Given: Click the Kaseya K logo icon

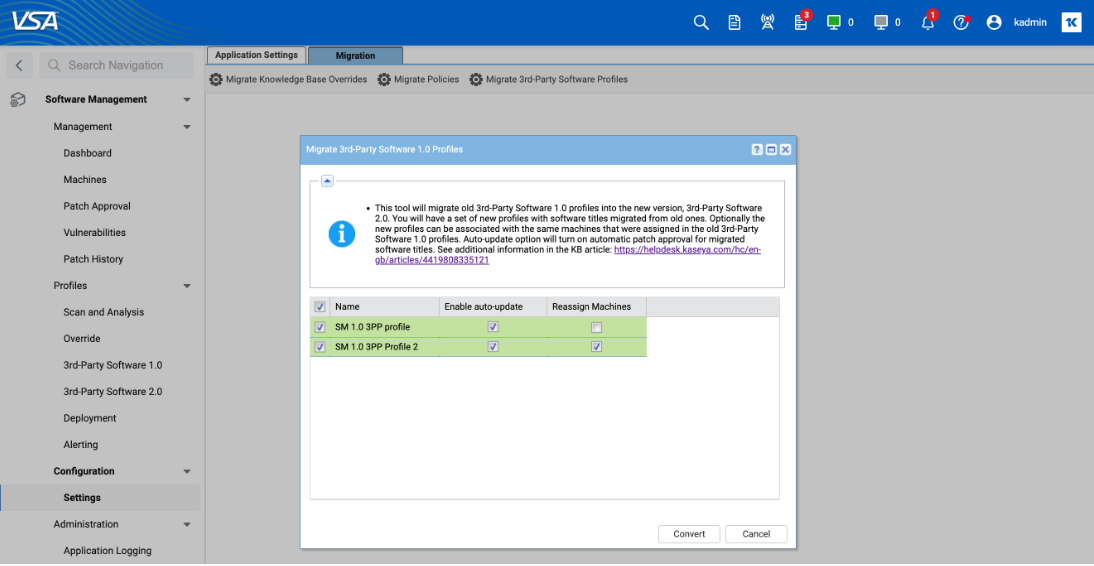Looking at the screenshot, I should 1072,22.
